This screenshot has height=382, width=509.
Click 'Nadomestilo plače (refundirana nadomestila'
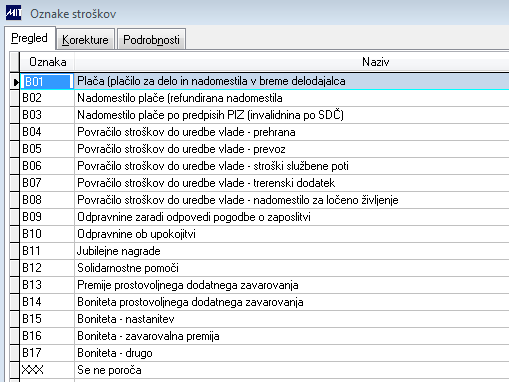[180, 98]
